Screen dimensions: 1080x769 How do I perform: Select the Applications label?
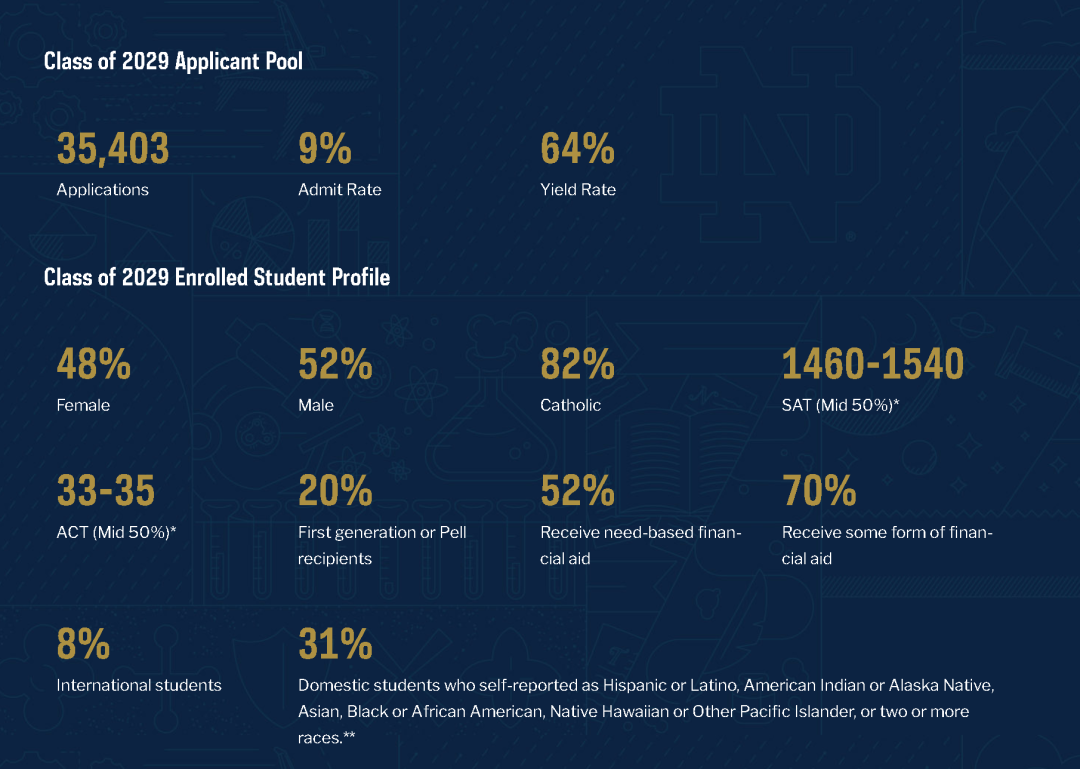[102, 190]
